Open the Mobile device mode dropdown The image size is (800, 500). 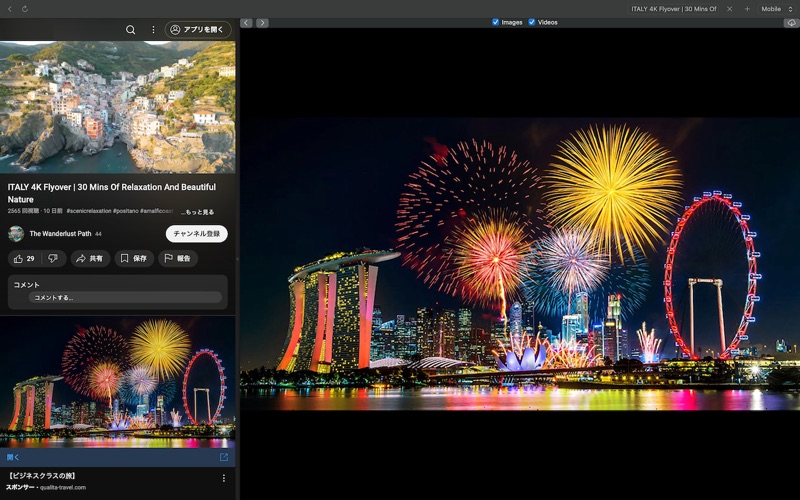777,9
